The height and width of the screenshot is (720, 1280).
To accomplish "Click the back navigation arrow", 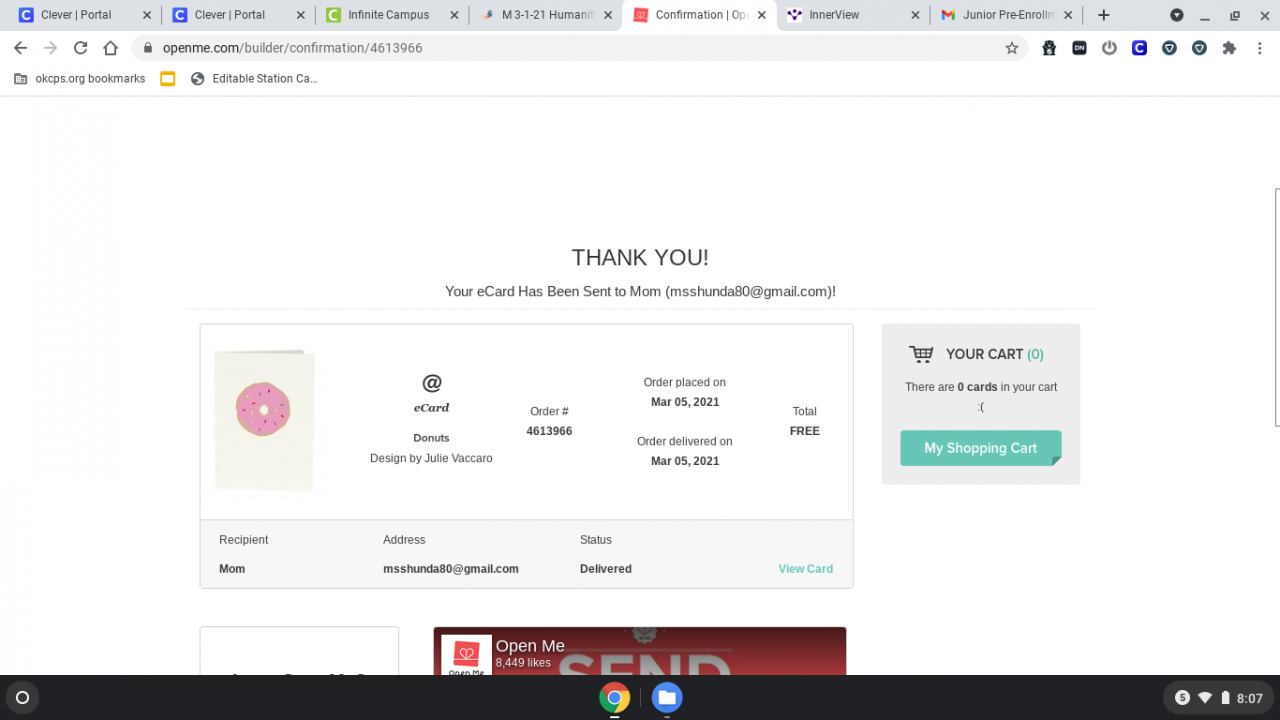I will tap(20, 48).
